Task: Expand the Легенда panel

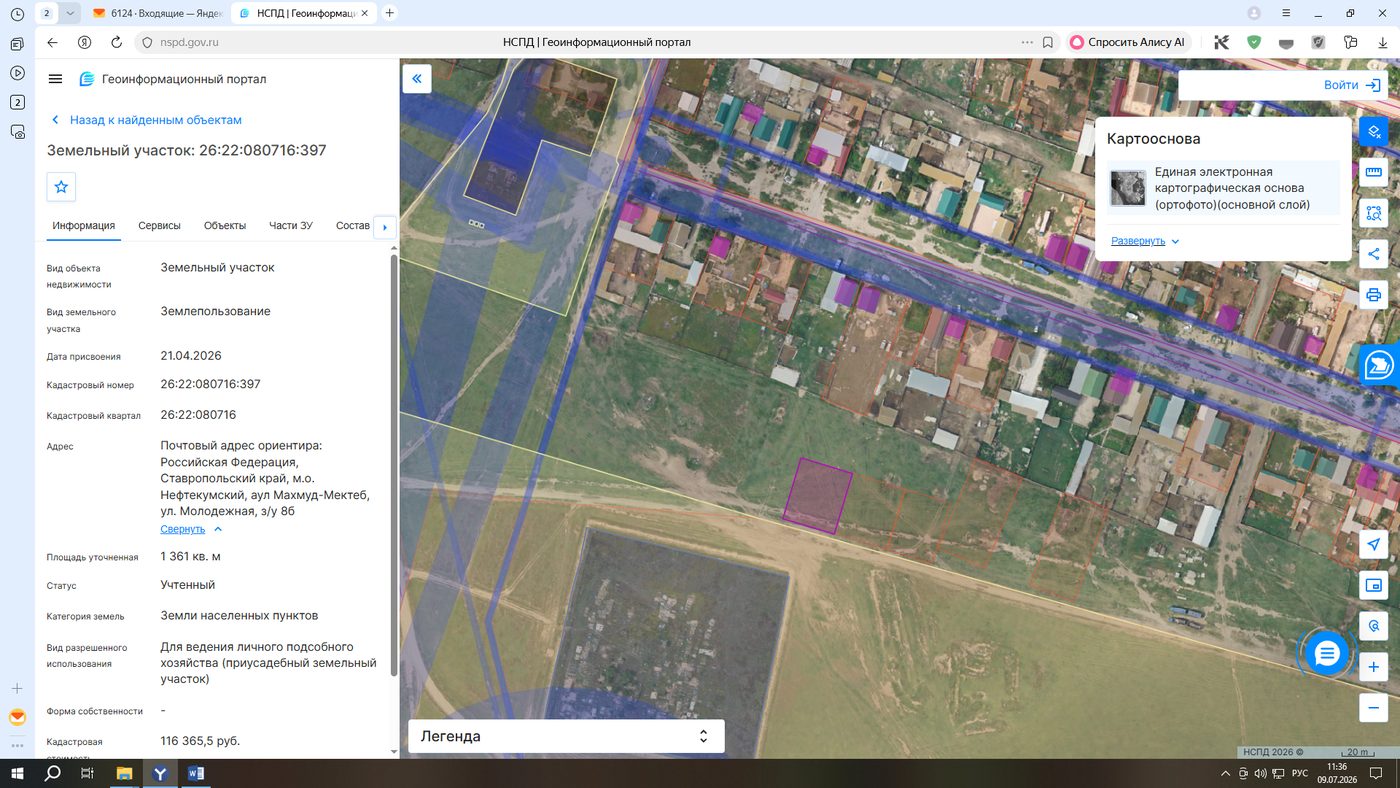Action: [x=566, y=736]
